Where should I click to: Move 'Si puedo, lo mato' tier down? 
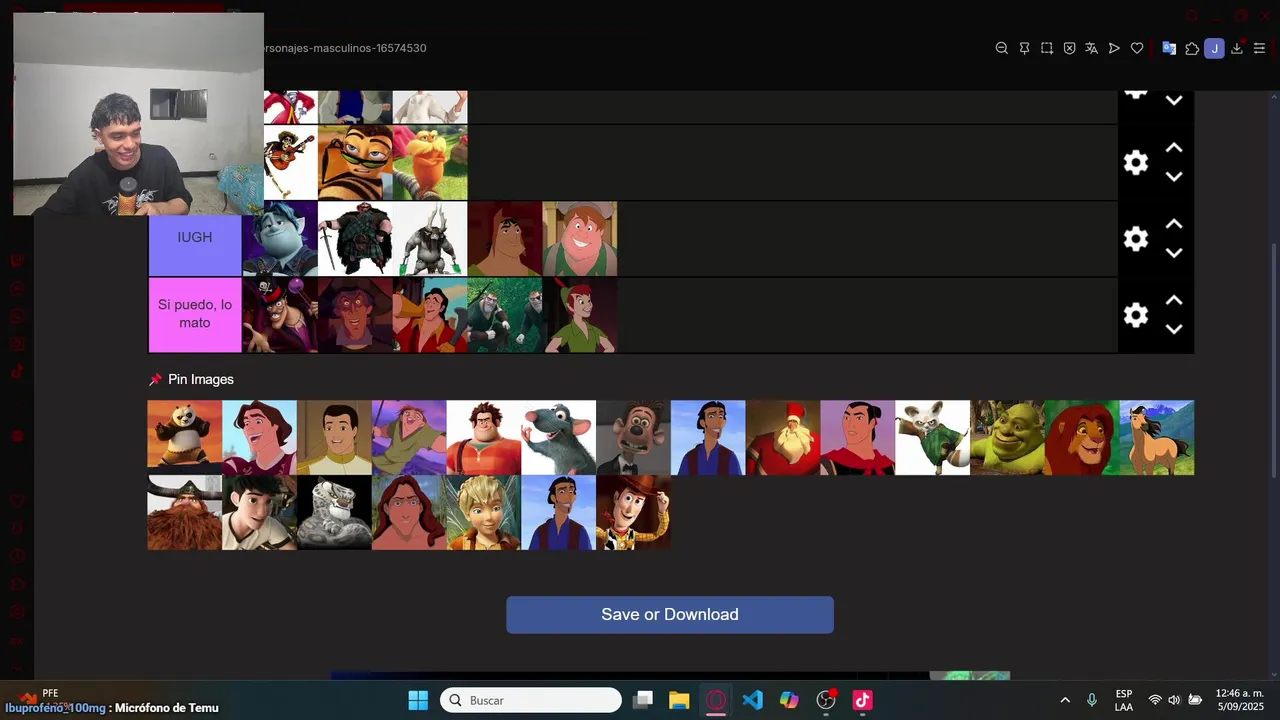click(1174, 329)
